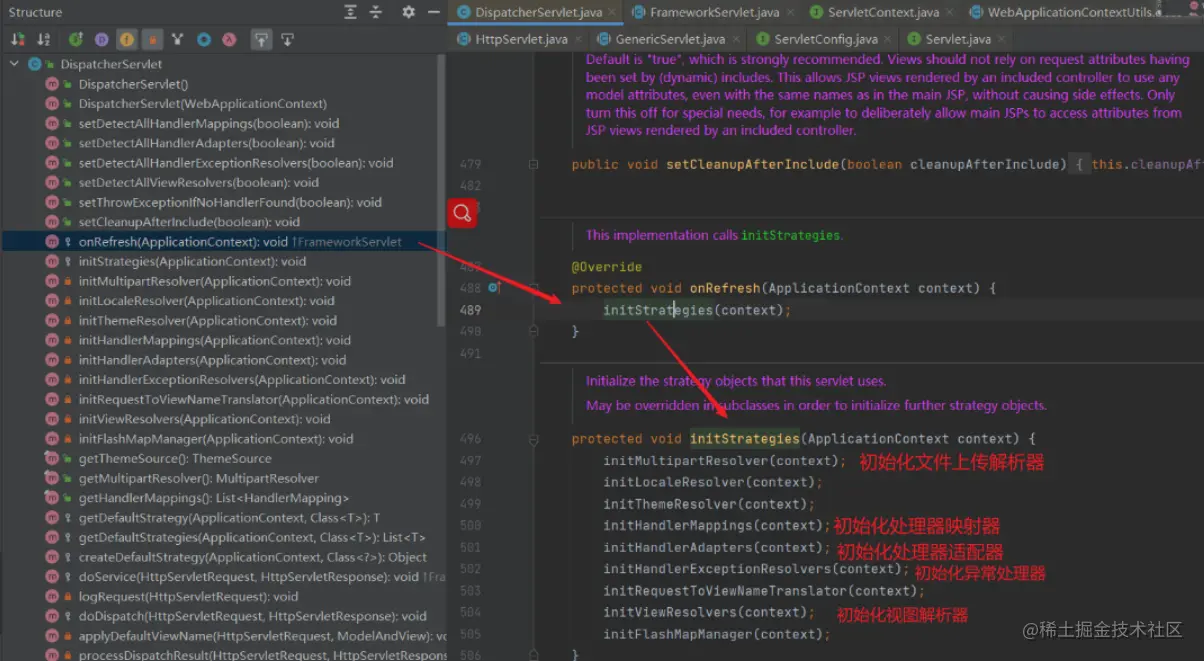Select initStrategies(ApplicationContext) in Structure tree
The height and width of the screenshot is (661, 1204).
(x=221, y=261)
